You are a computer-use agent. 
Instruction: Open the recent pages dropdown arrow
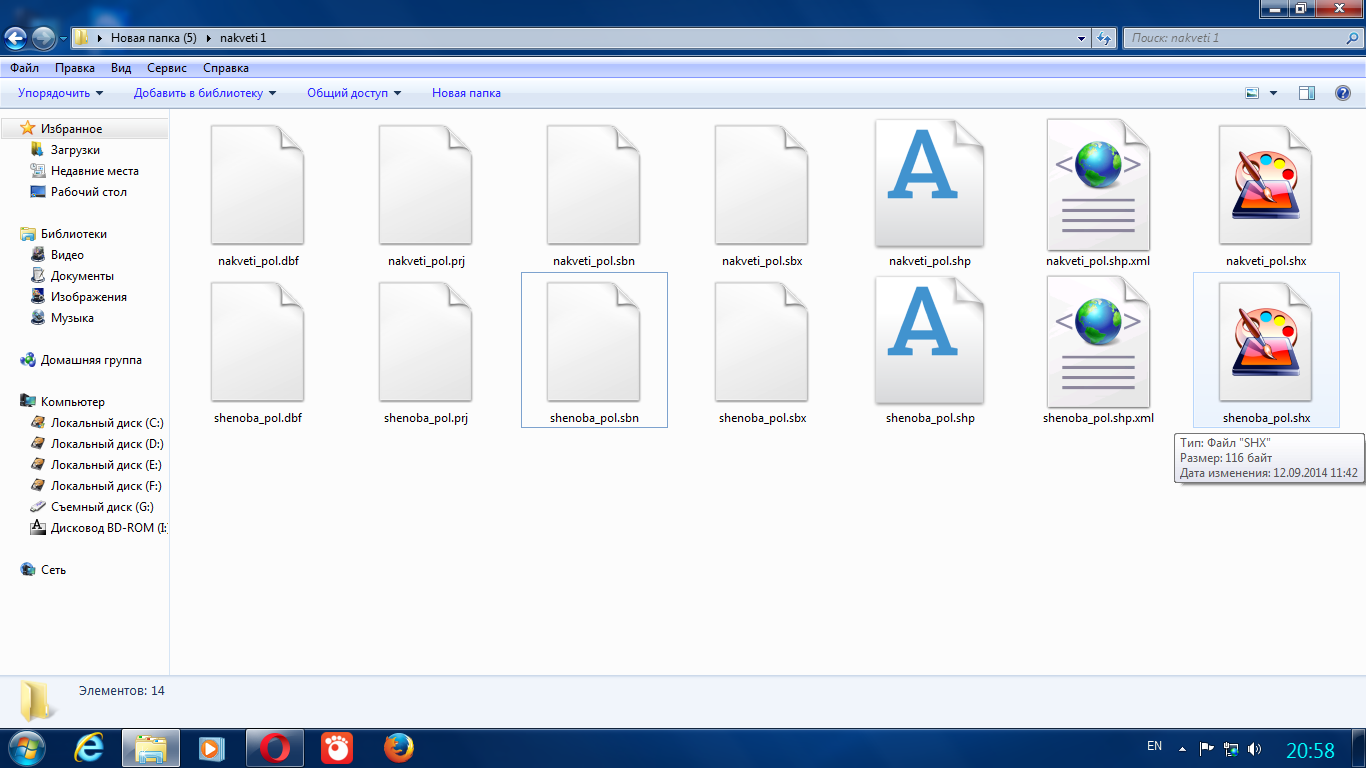(64, 38)
